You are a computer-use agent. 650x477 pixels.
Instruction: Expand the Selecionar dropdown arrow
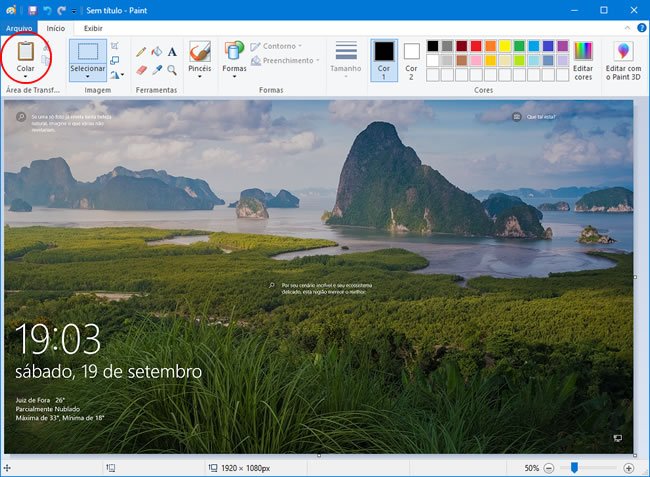[88, 76]
